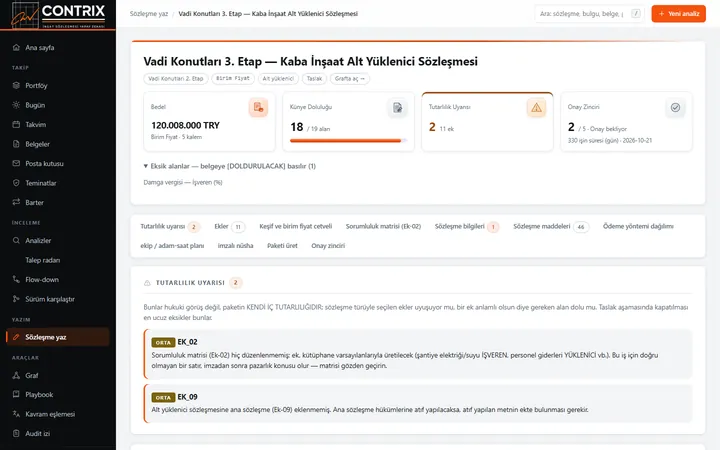The image size is (720, 450).
Task: Select Keşif ve birim fiyat cetveli tab
Action: [296, 226]
